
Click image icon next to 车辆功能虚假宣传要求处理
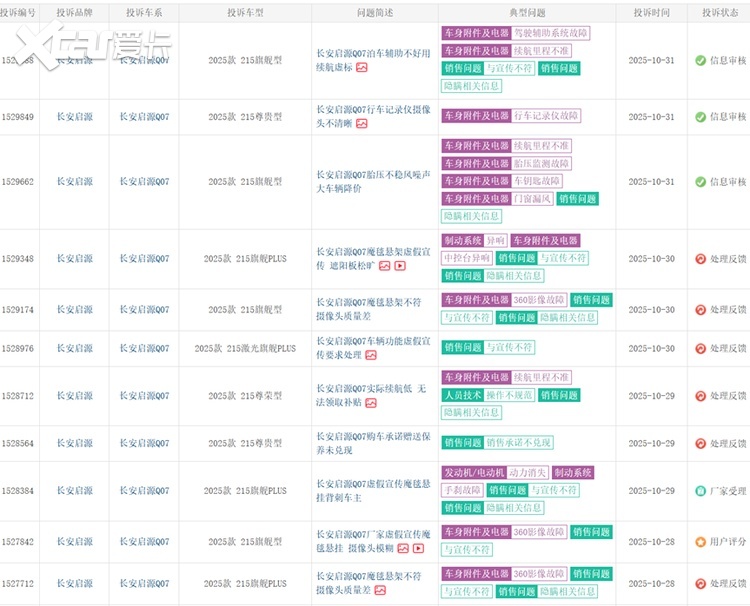coord(371,355)
